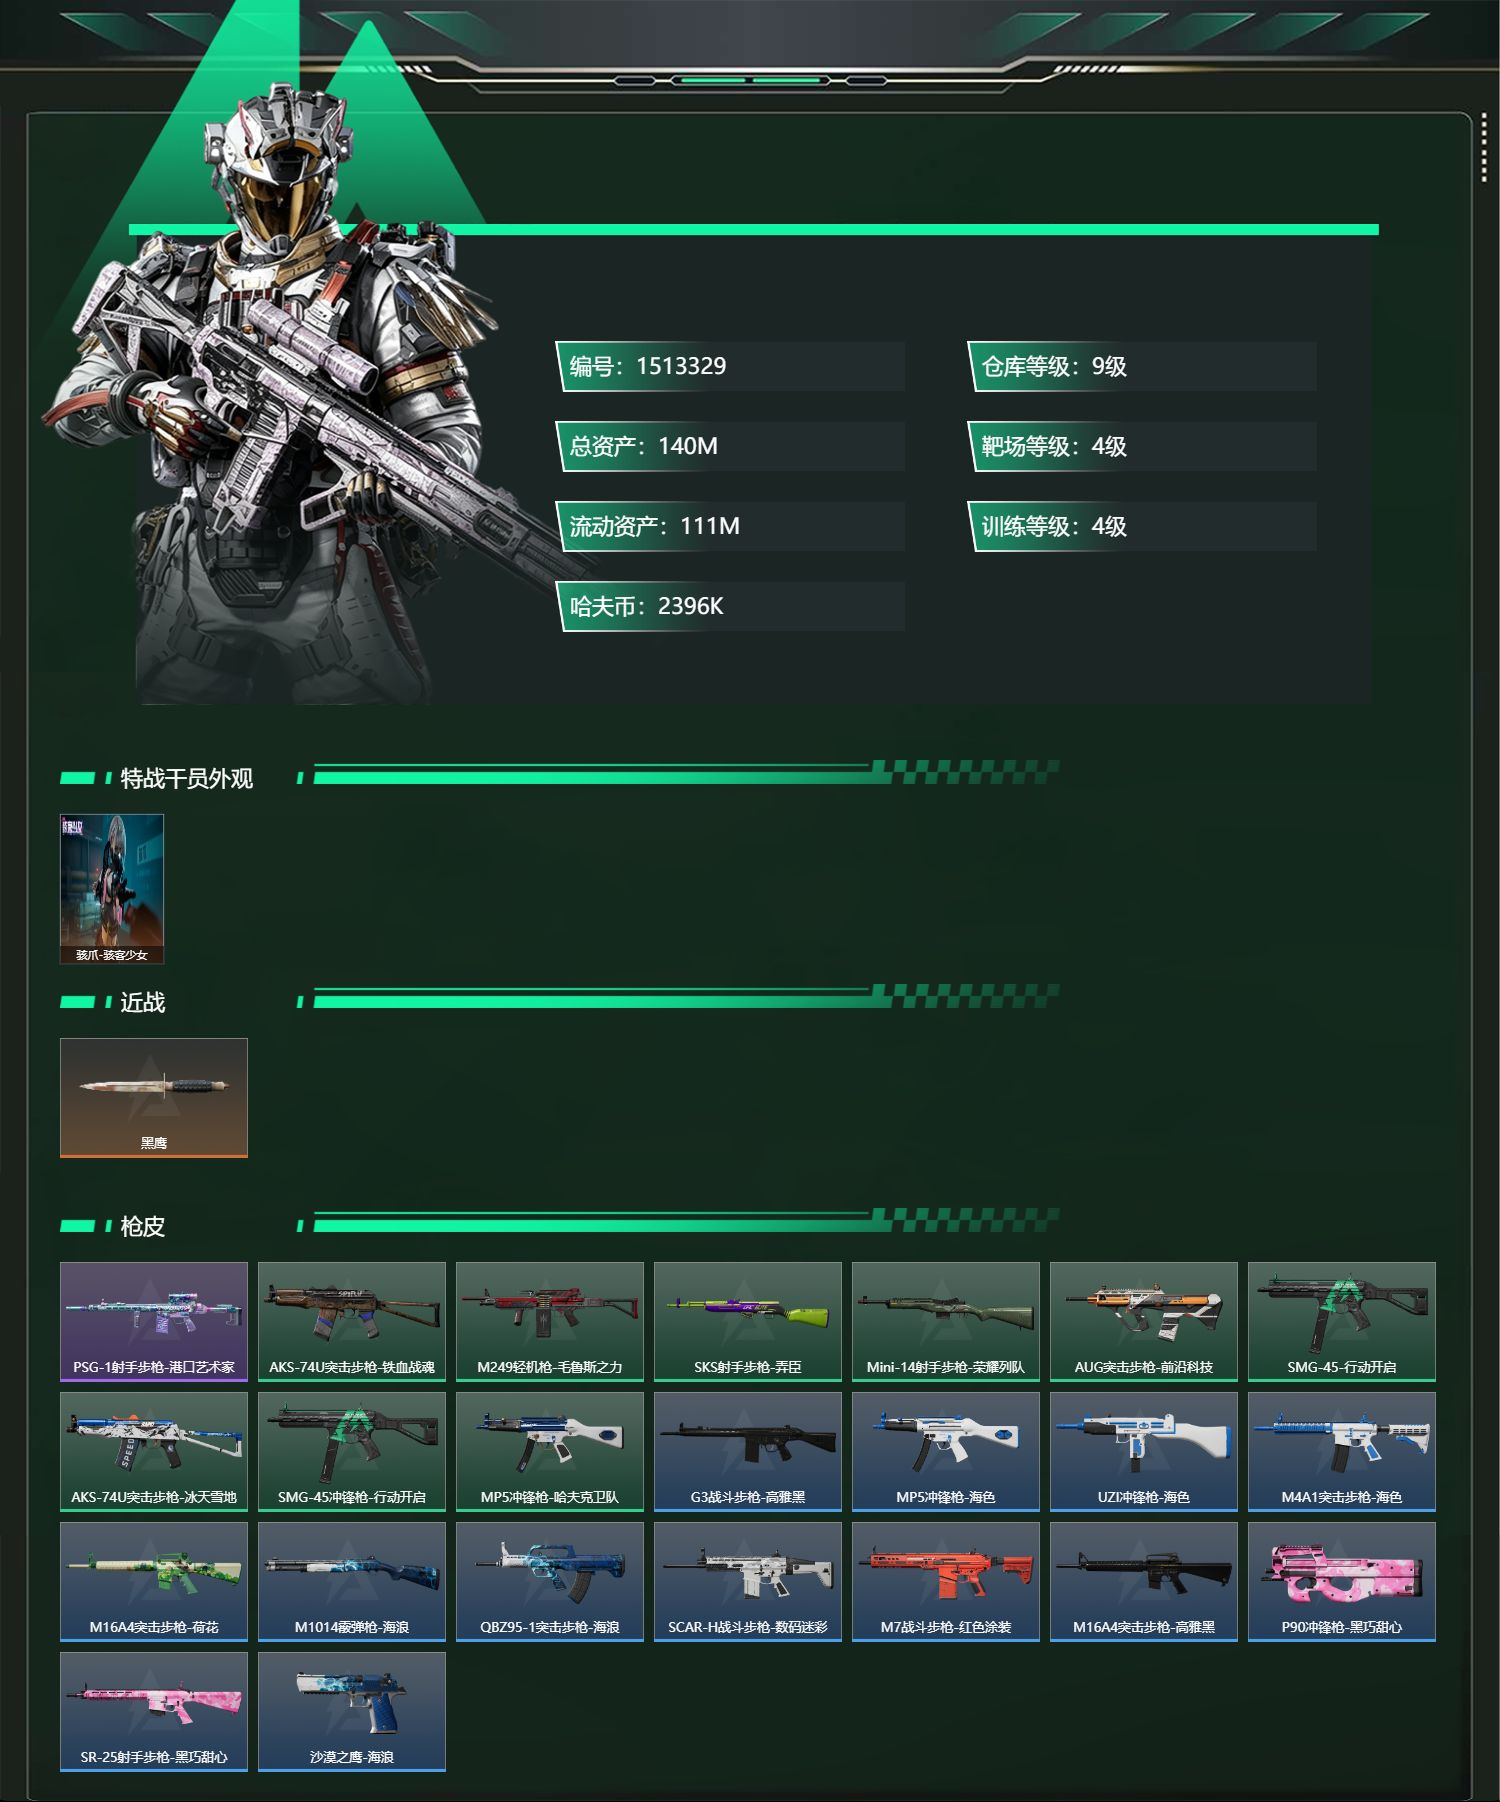Select the AKS-74U突击步枪-铁血战魂 skin
Viewport: 1500px width, 1802px height.
[x=352, y=1322]
